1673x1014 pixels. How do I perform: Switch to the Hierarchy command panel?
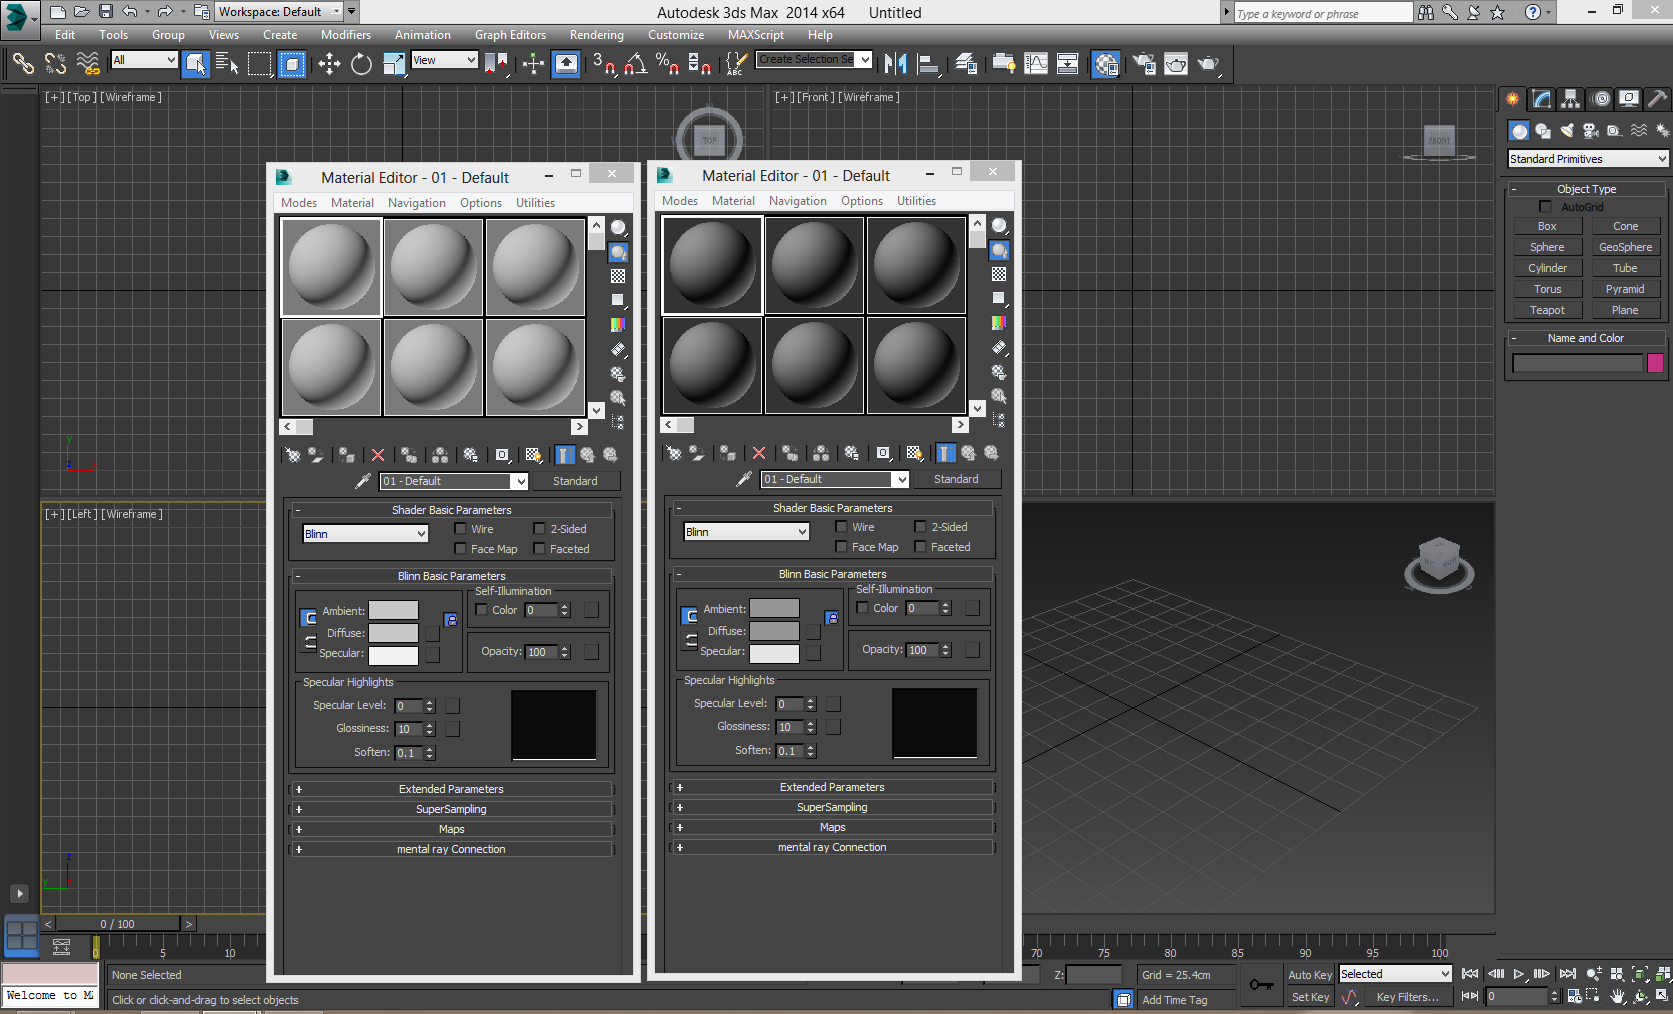1570,99
